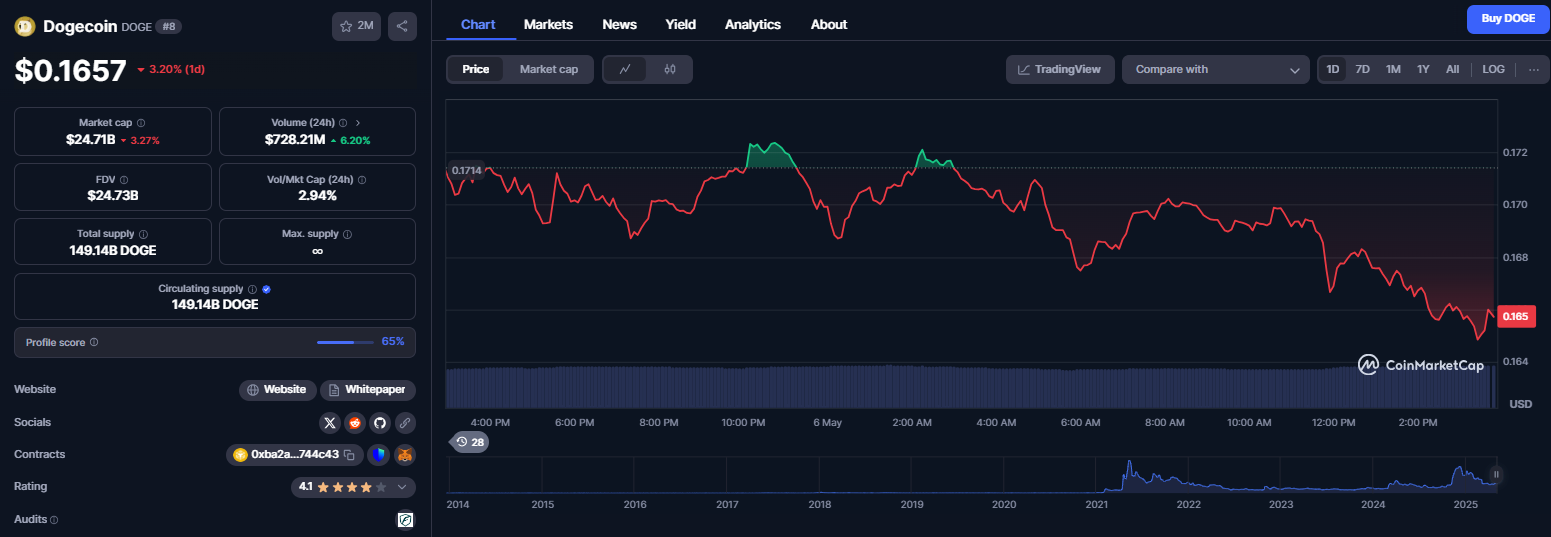Set chart range to 7D

coord(1362,69)
